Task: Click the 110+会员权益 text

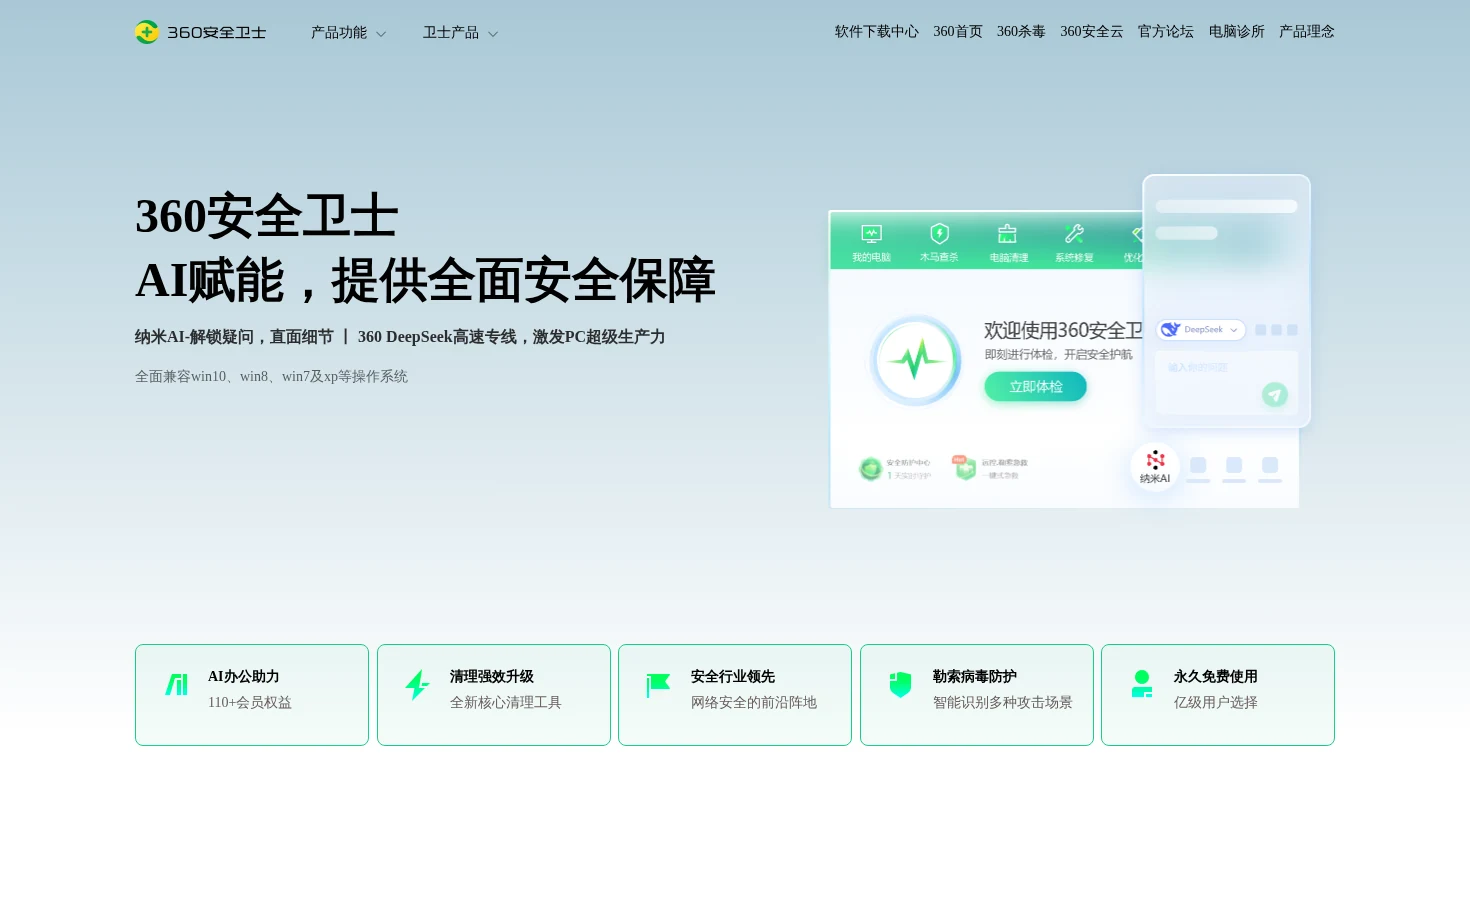Action: click(x=250, y=703)
